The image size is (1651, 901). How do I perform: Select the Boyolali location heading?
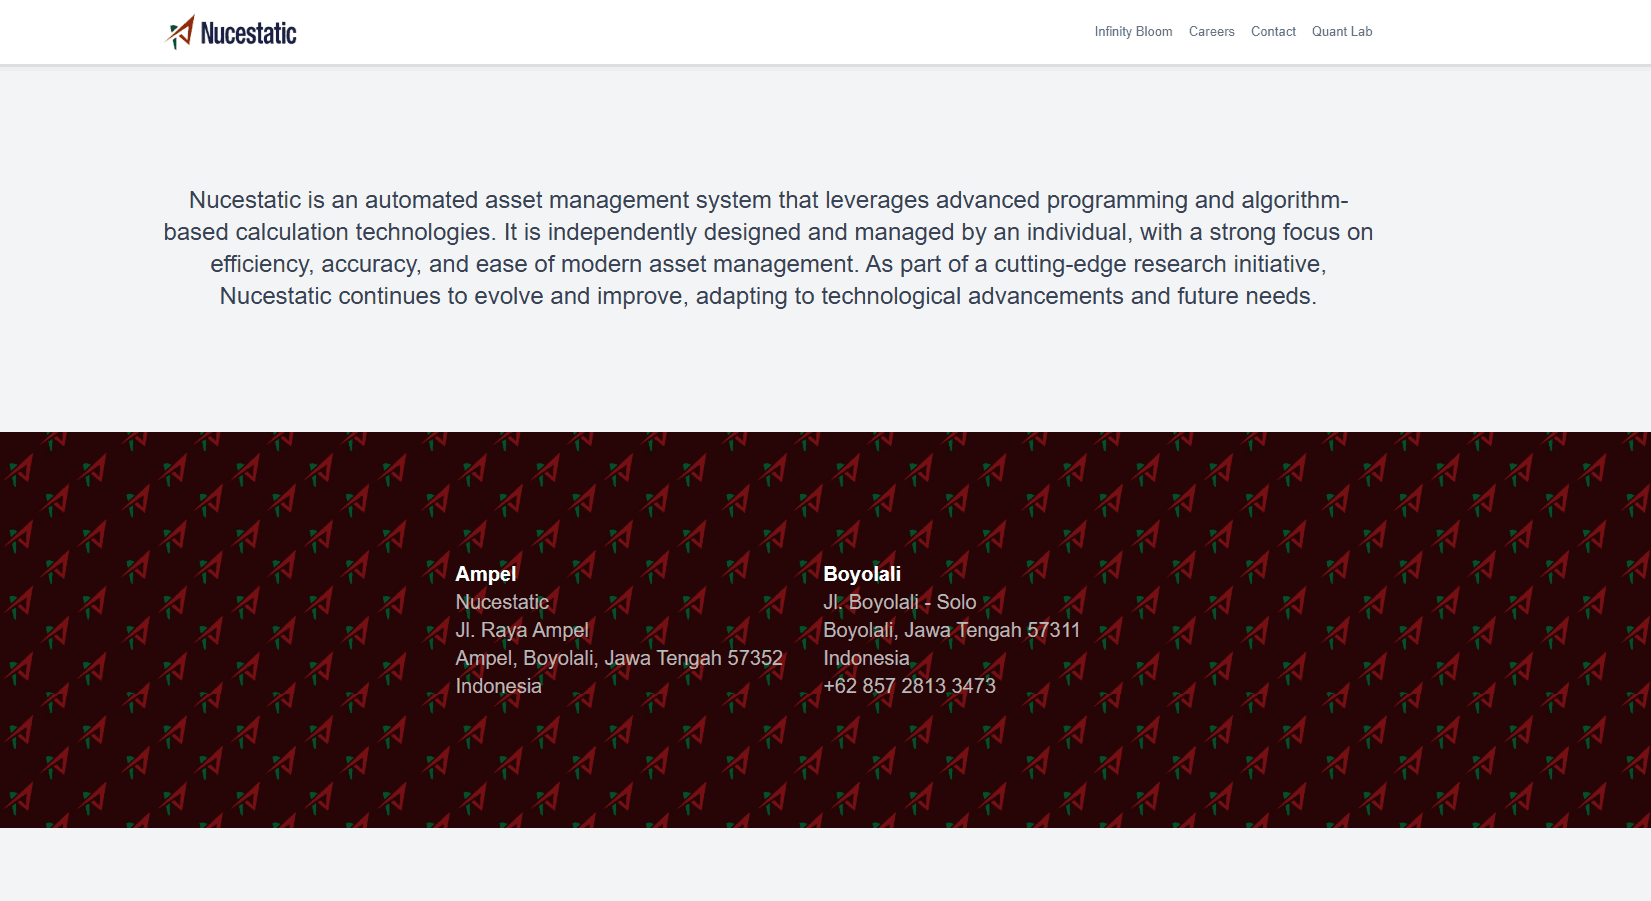[862, 574]
